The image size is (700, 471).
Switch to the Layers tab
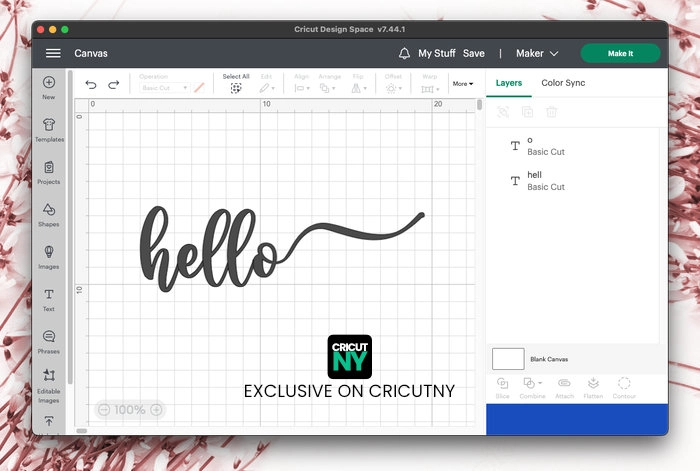click(508, 83)
